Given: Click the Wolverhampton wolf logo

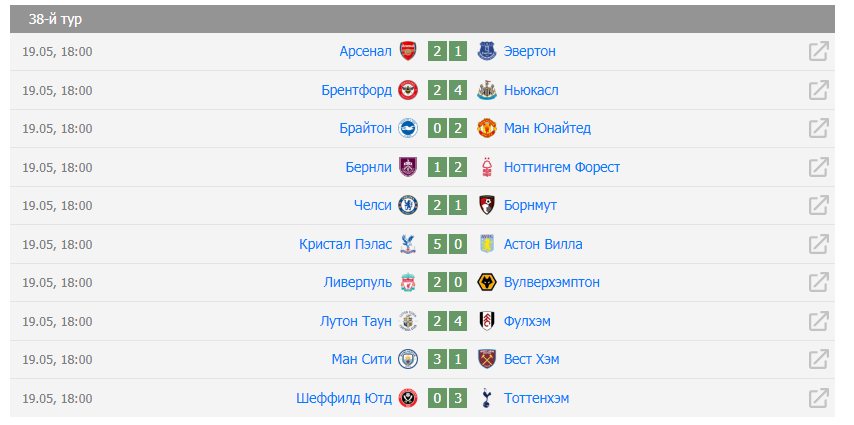Looking at the screenshot, I should coord(486,282).
